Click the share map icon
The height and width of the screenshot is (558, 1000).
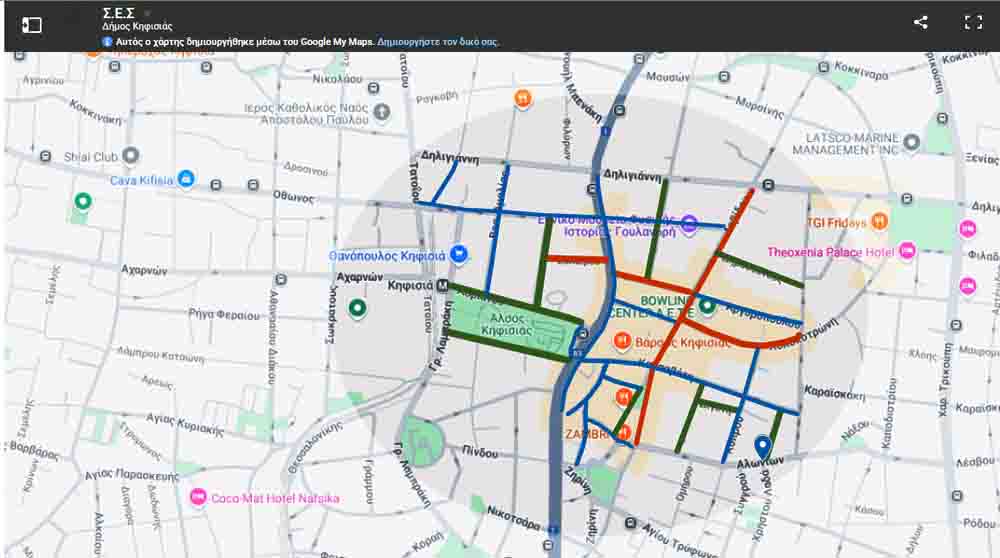pyautogui.click(x=920, y=23)
